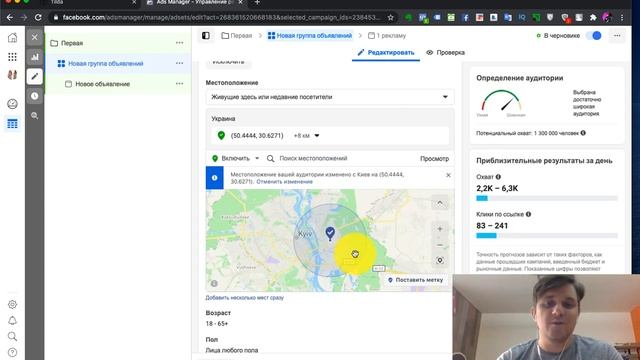
Task: Open the magnifier inspect icon in side strip
Action: 35,116
